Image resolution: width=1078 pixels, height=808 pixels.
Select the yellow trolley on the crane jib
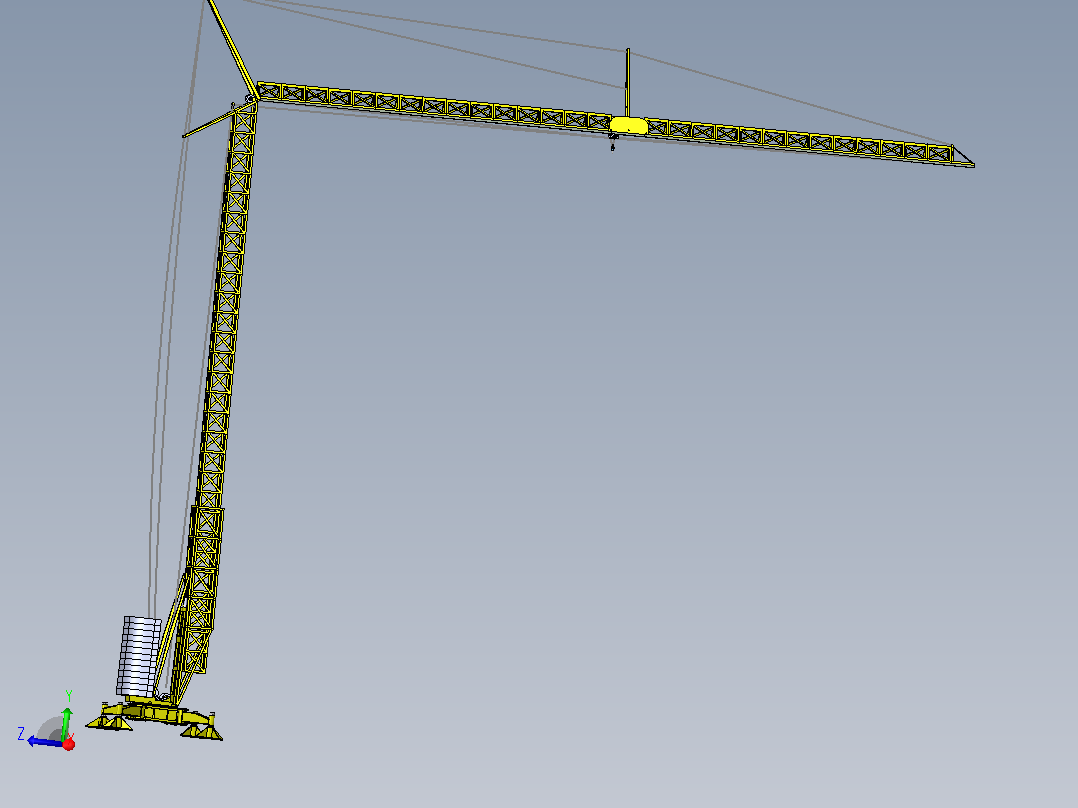coord(628,125)
